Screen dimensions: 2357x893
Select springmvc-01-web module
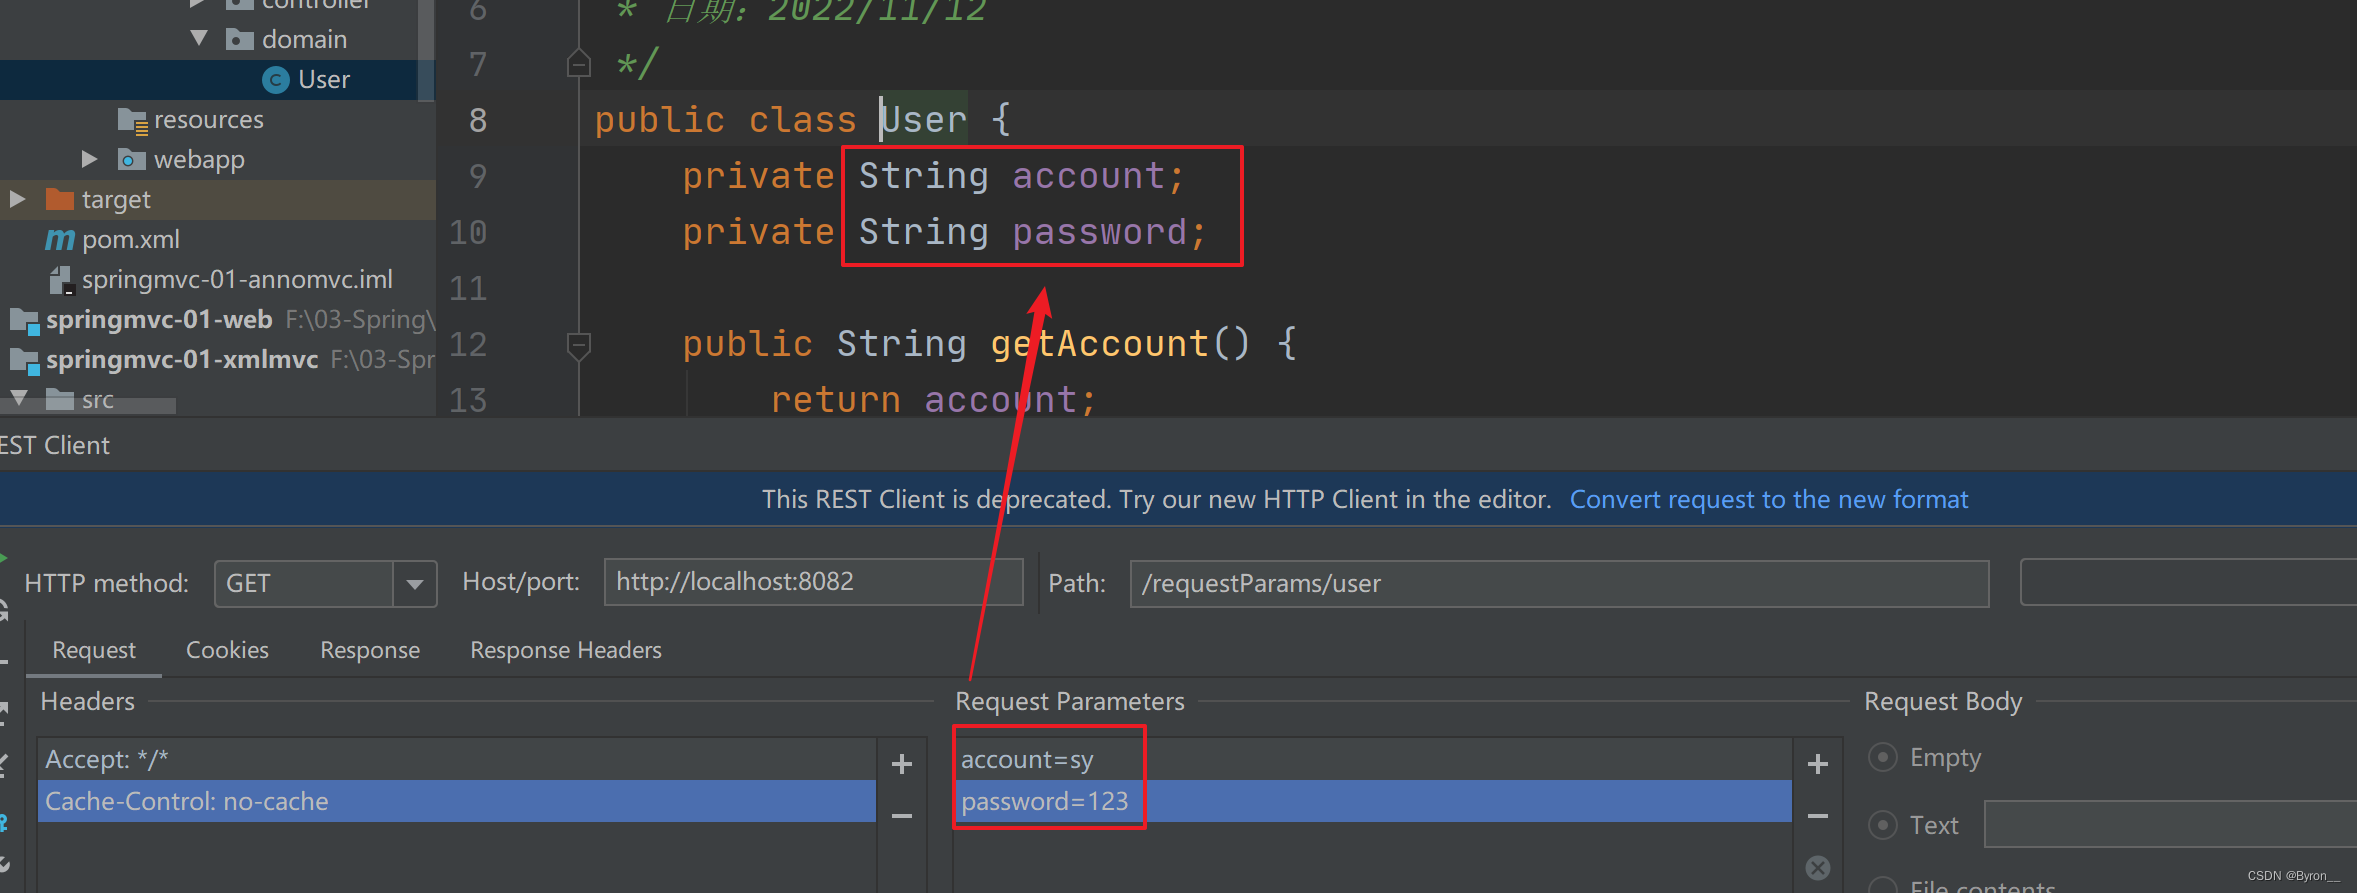[x=159, y=319]
